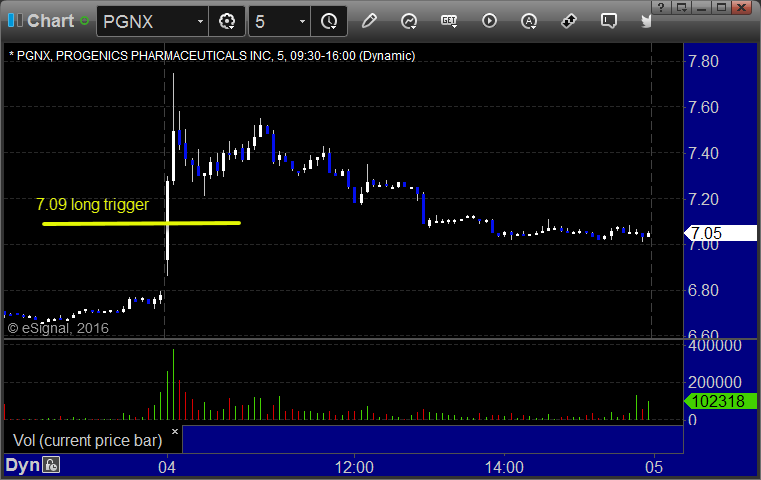Toggle the Dyn lock icon
This screenshot has height=480, width=761.
(50, 465)
